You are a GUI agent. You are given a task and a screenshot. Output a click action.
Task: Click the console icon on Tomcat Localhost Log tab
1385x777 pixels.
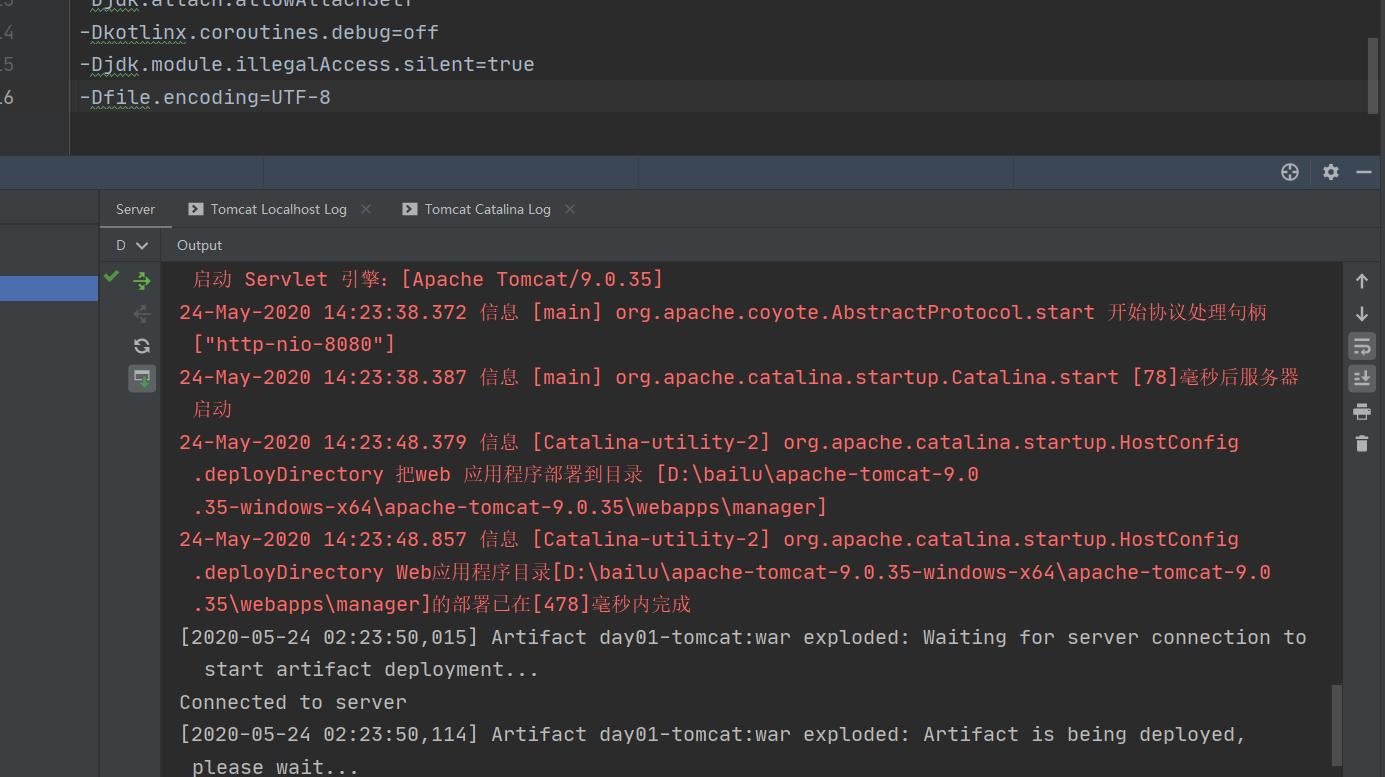click(x=195, y=209)
